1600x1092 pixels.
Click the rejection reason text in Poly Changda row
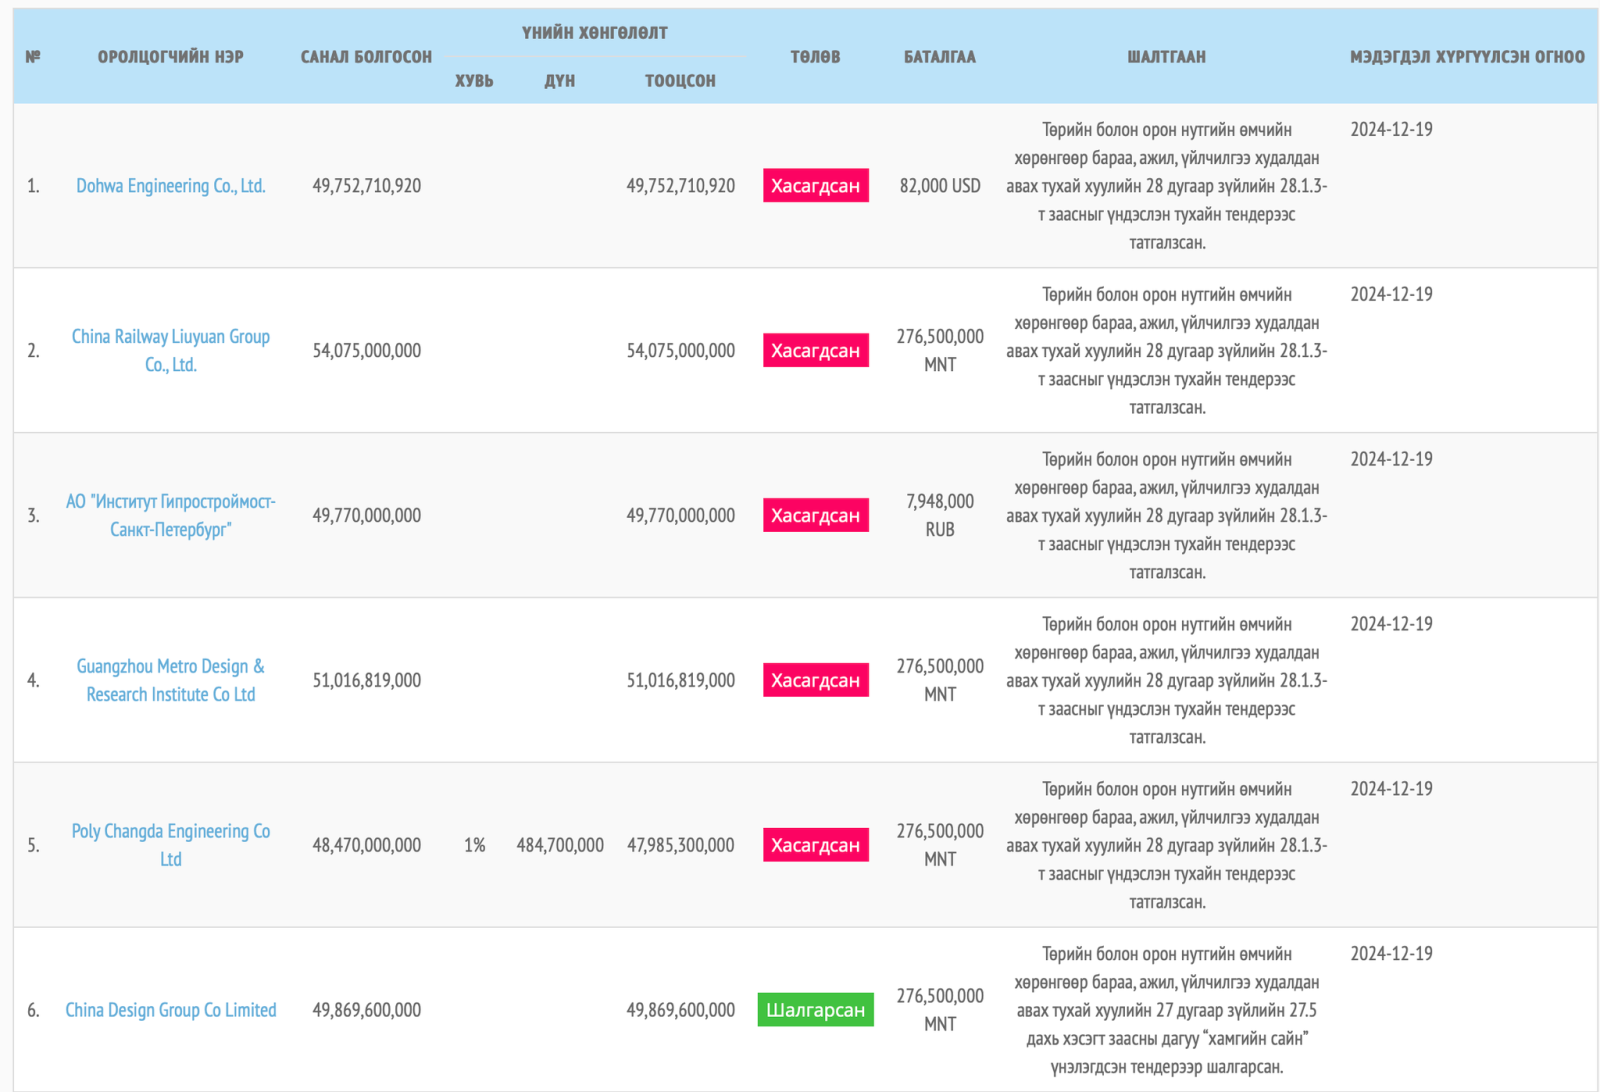click(1167, 845)
